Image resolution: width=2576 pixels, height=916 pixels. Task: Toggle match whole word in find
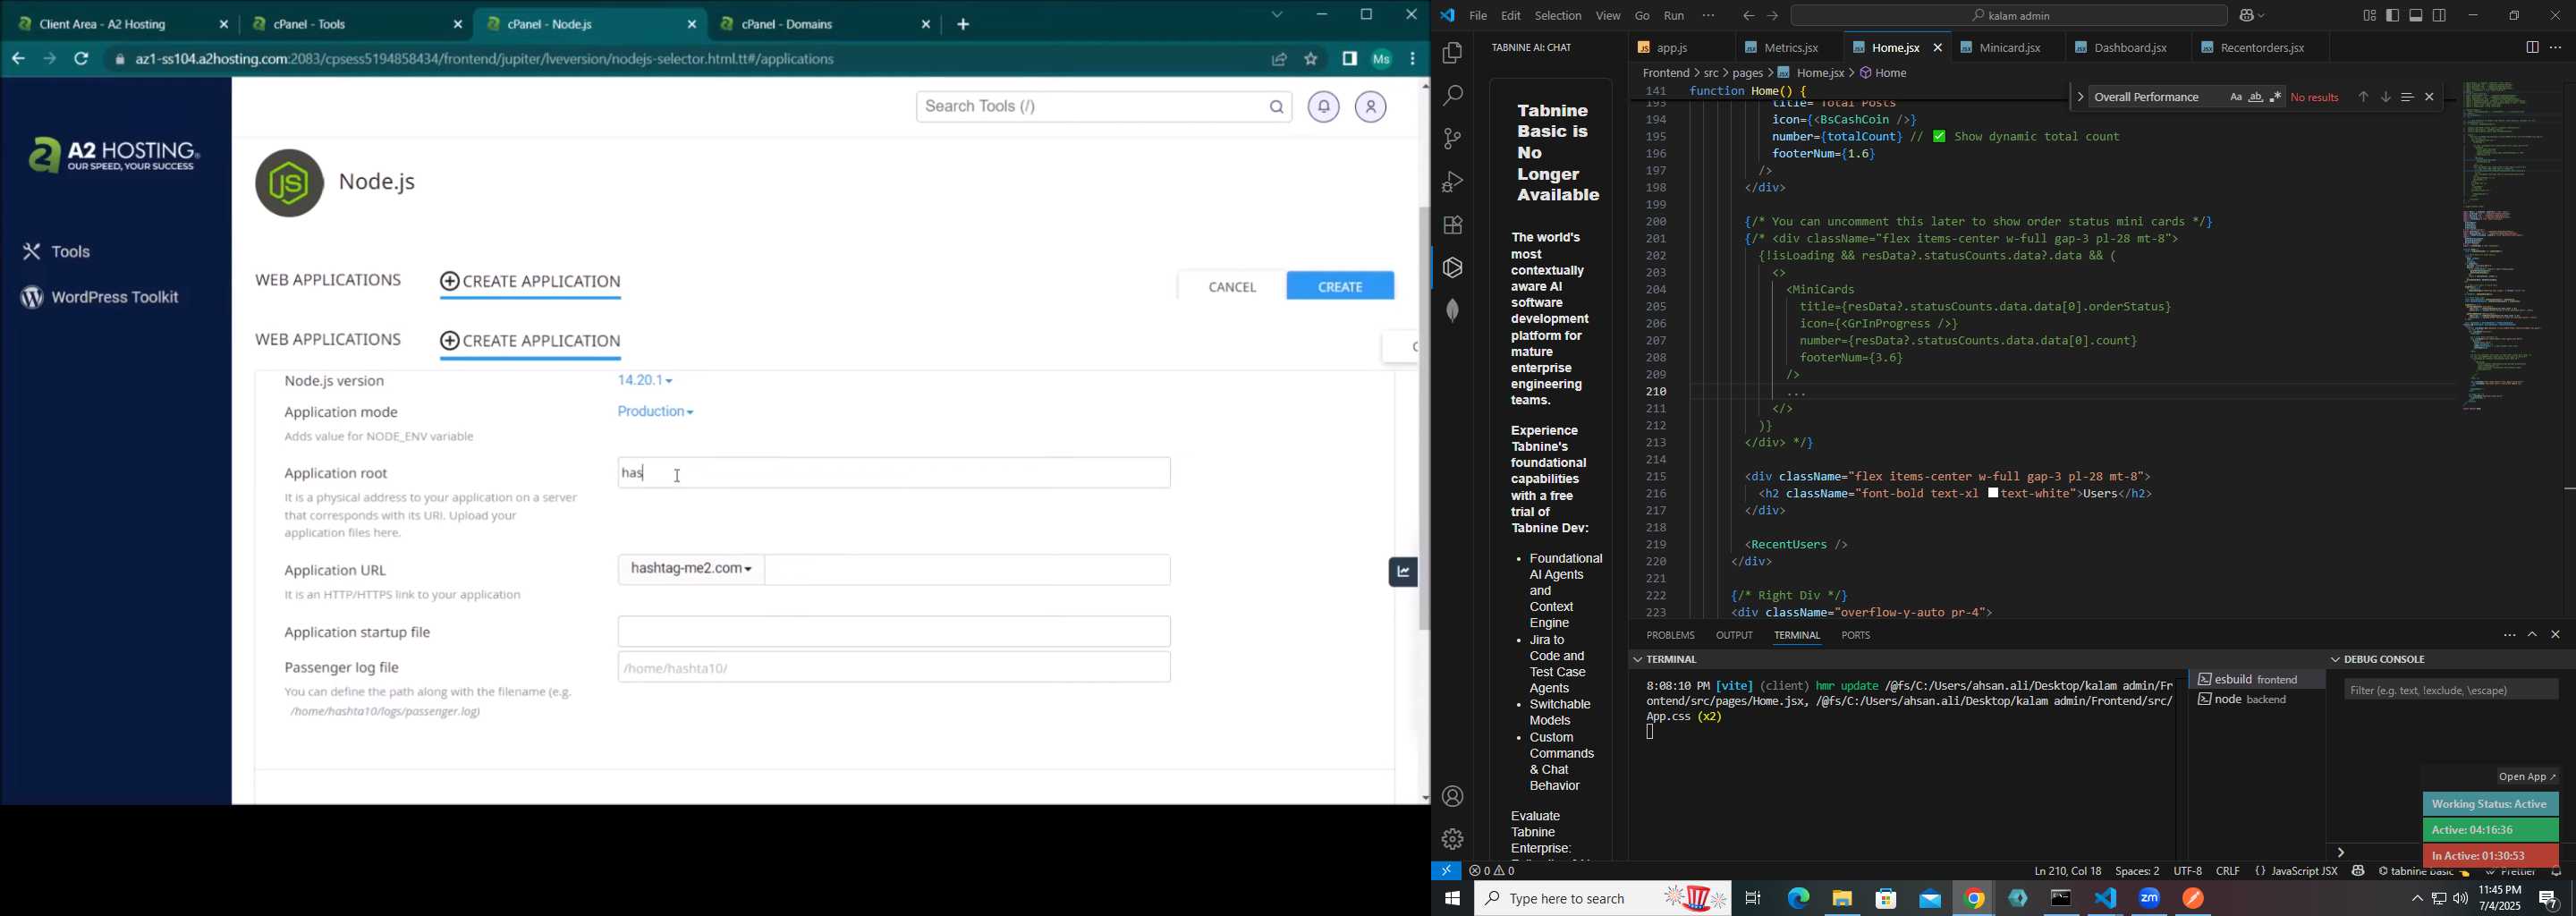click(2255, 97)
